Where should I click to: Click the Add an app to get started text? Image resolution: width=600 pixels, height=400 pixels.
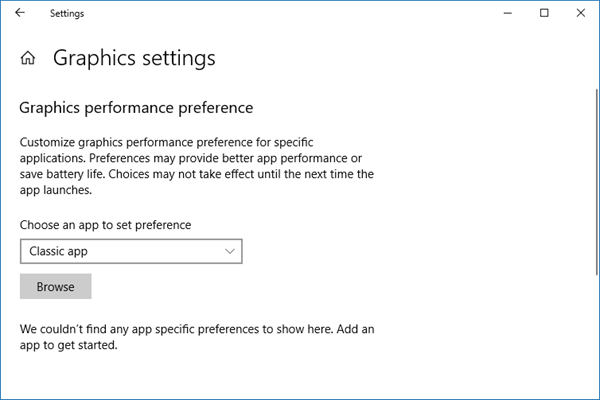pos(69,346)
